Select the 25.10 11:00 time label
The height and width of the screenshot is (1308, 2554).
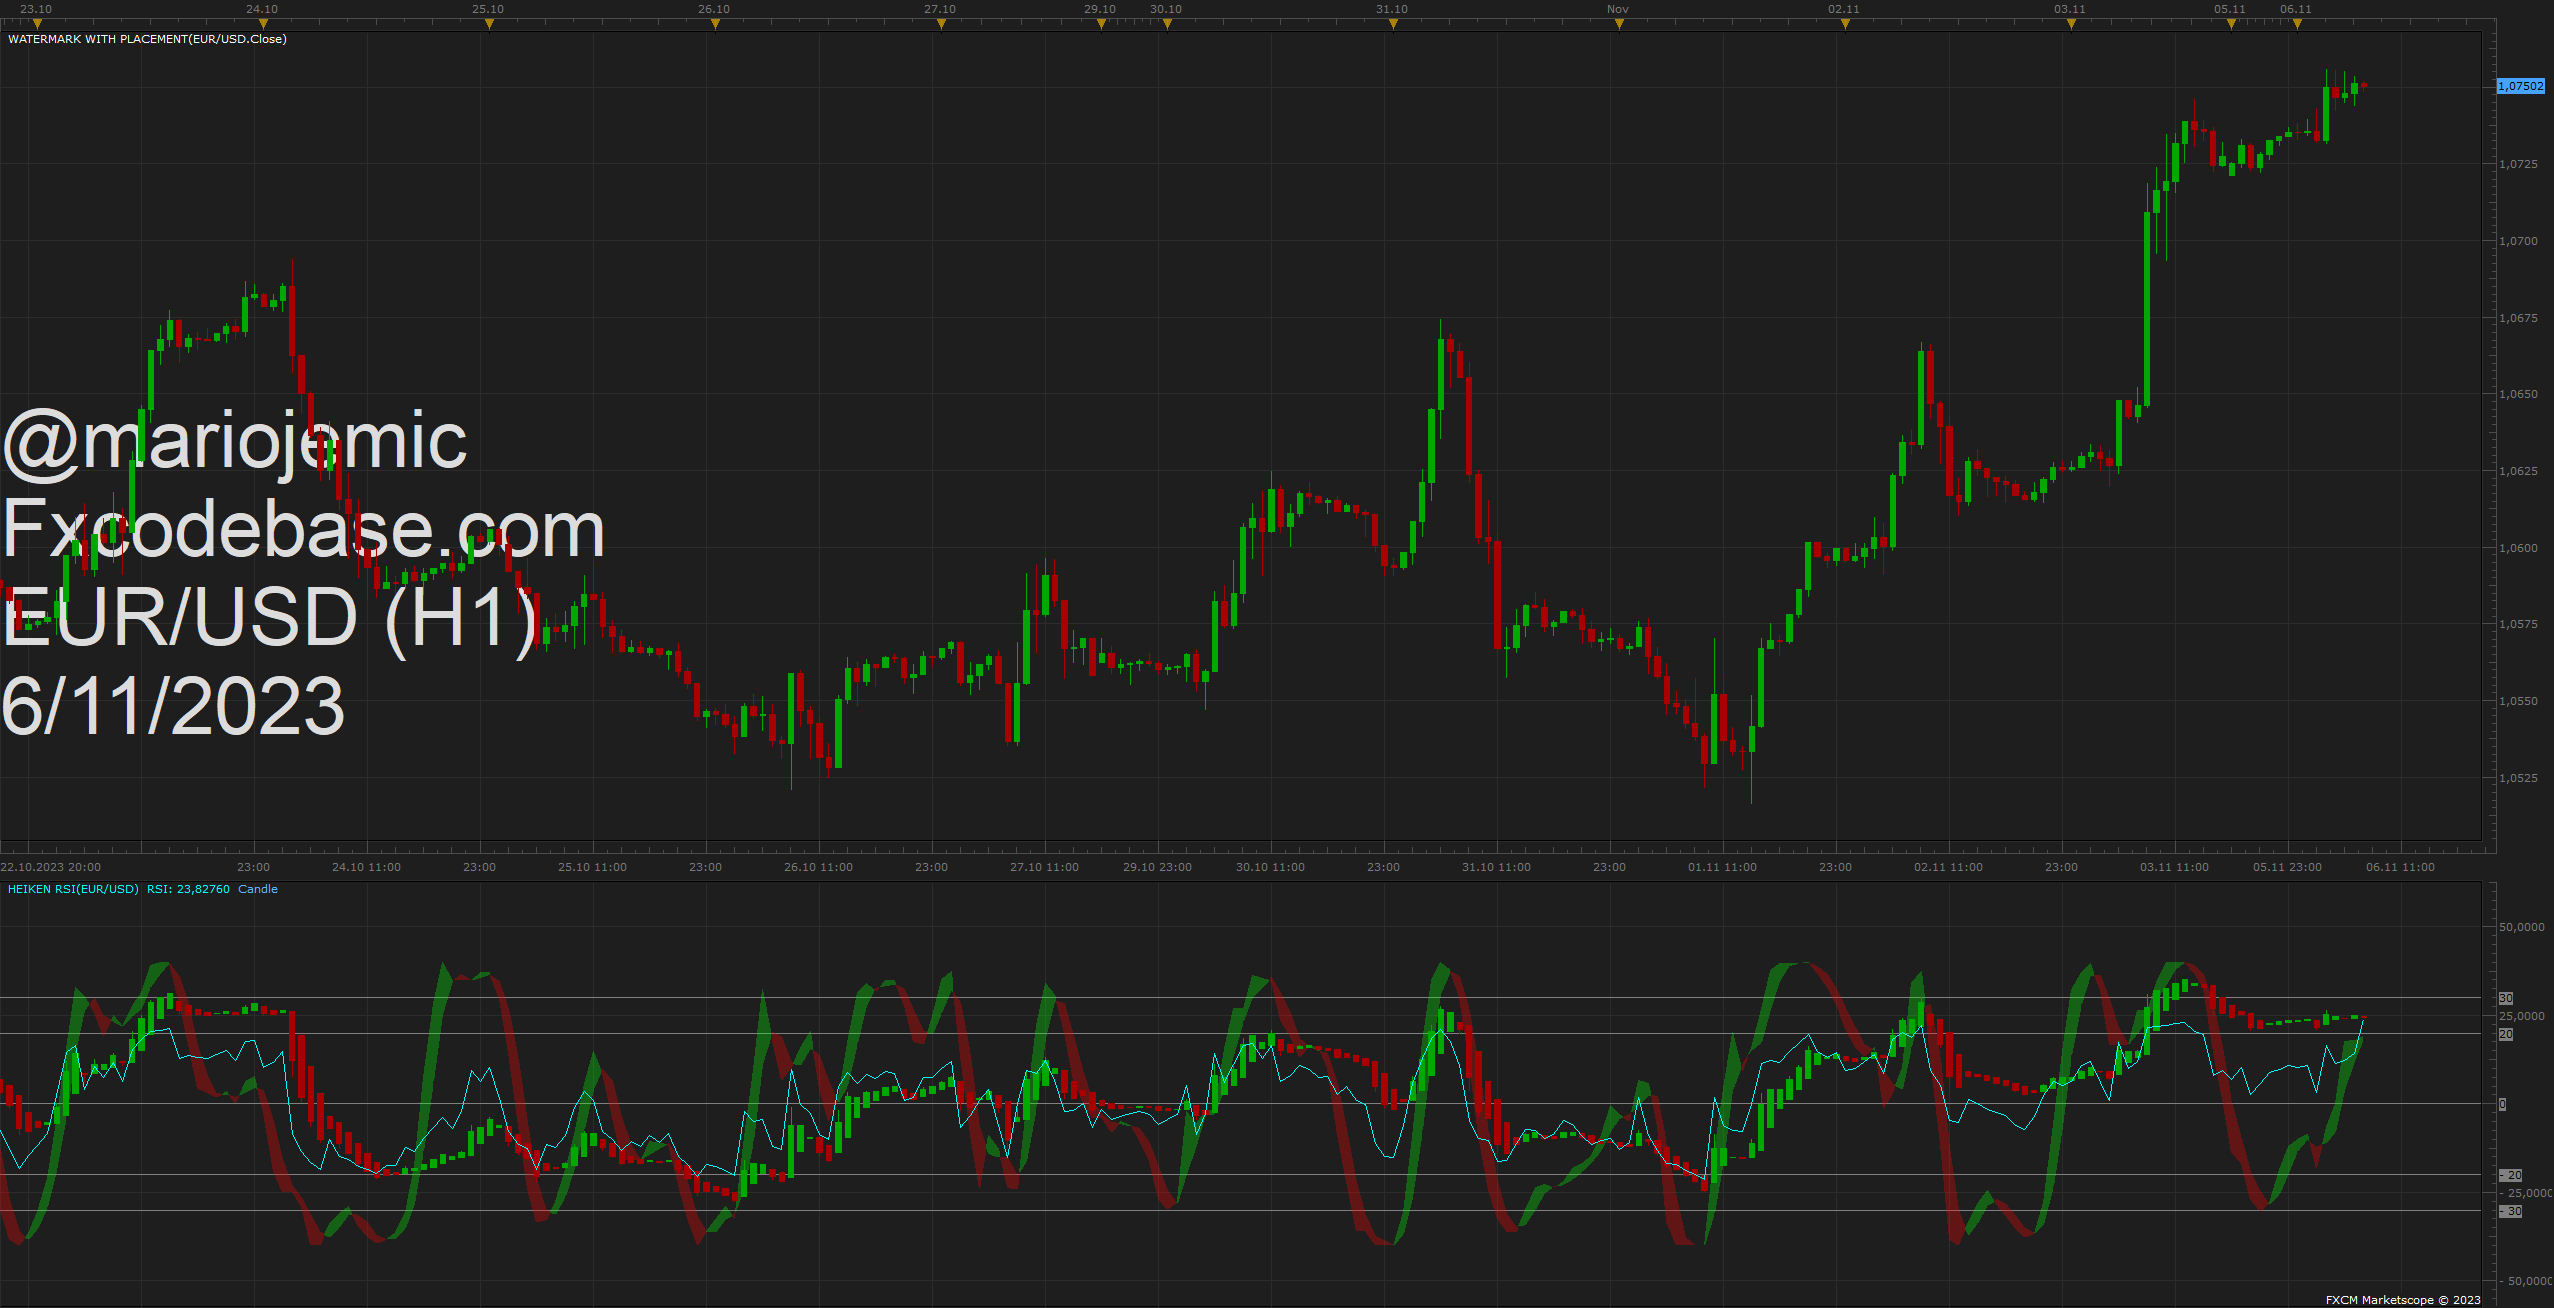pos(592,867)
